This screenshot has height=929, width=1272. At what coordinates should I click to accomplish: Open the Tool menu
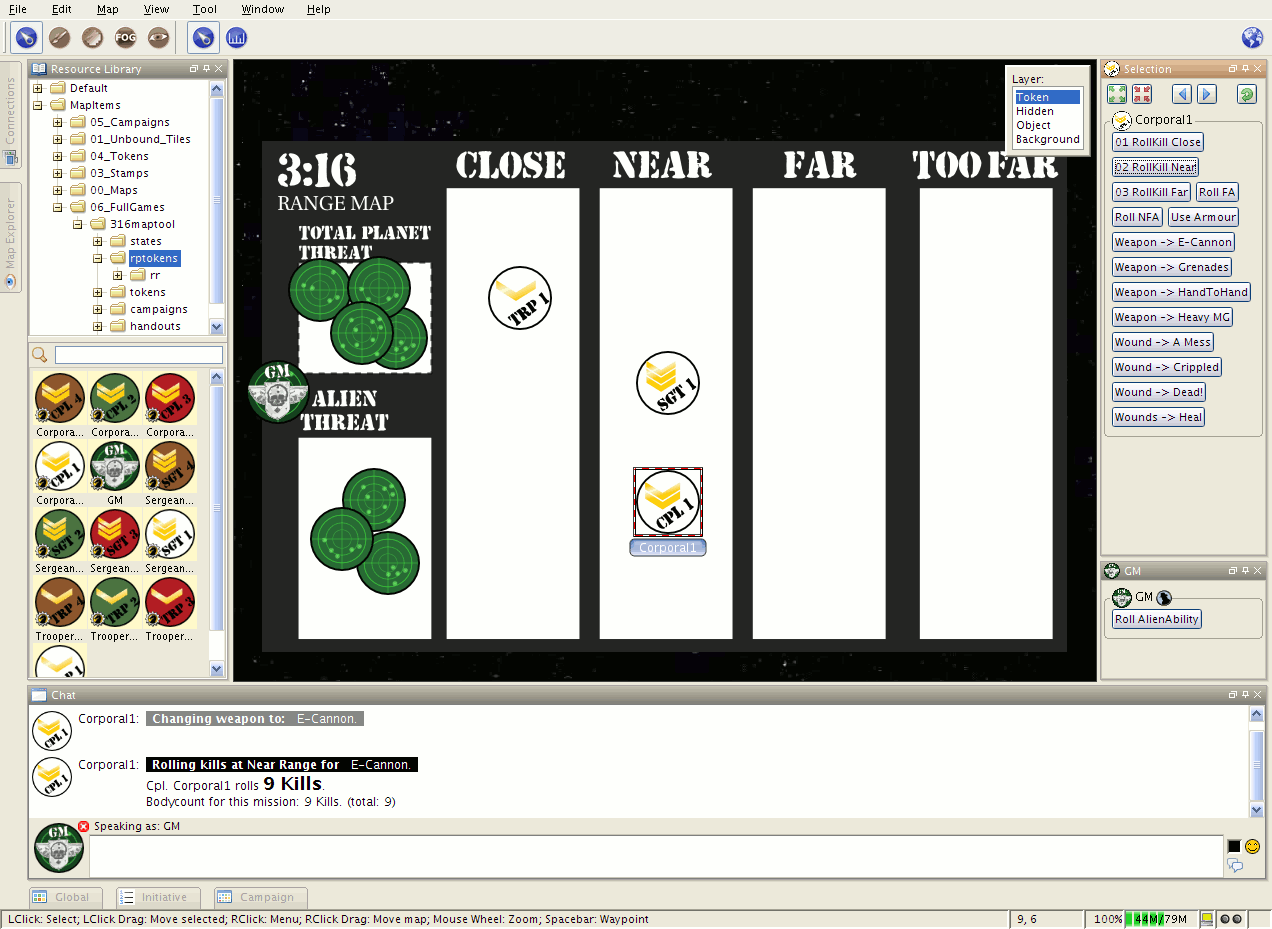click(204, 9)
